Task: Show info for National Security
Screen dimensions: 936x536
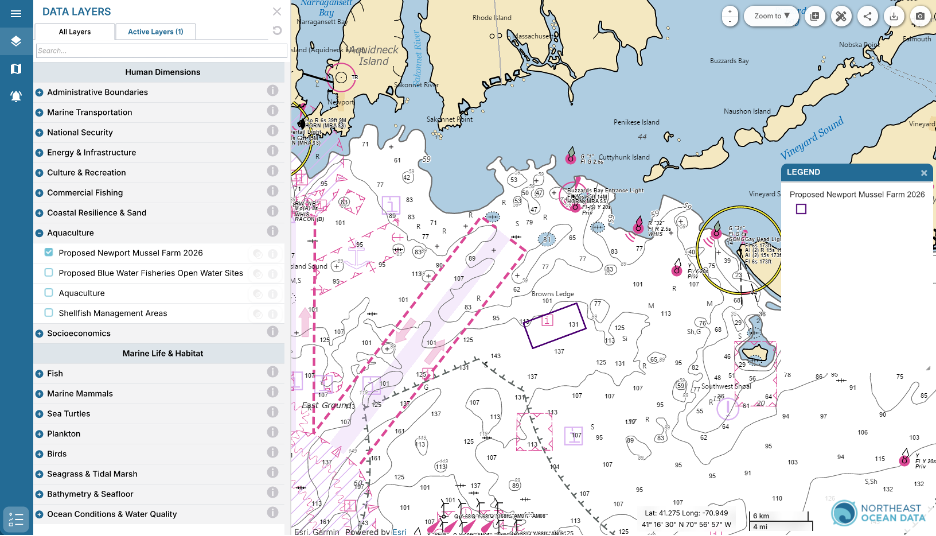Action: click(x=273, y=131)
